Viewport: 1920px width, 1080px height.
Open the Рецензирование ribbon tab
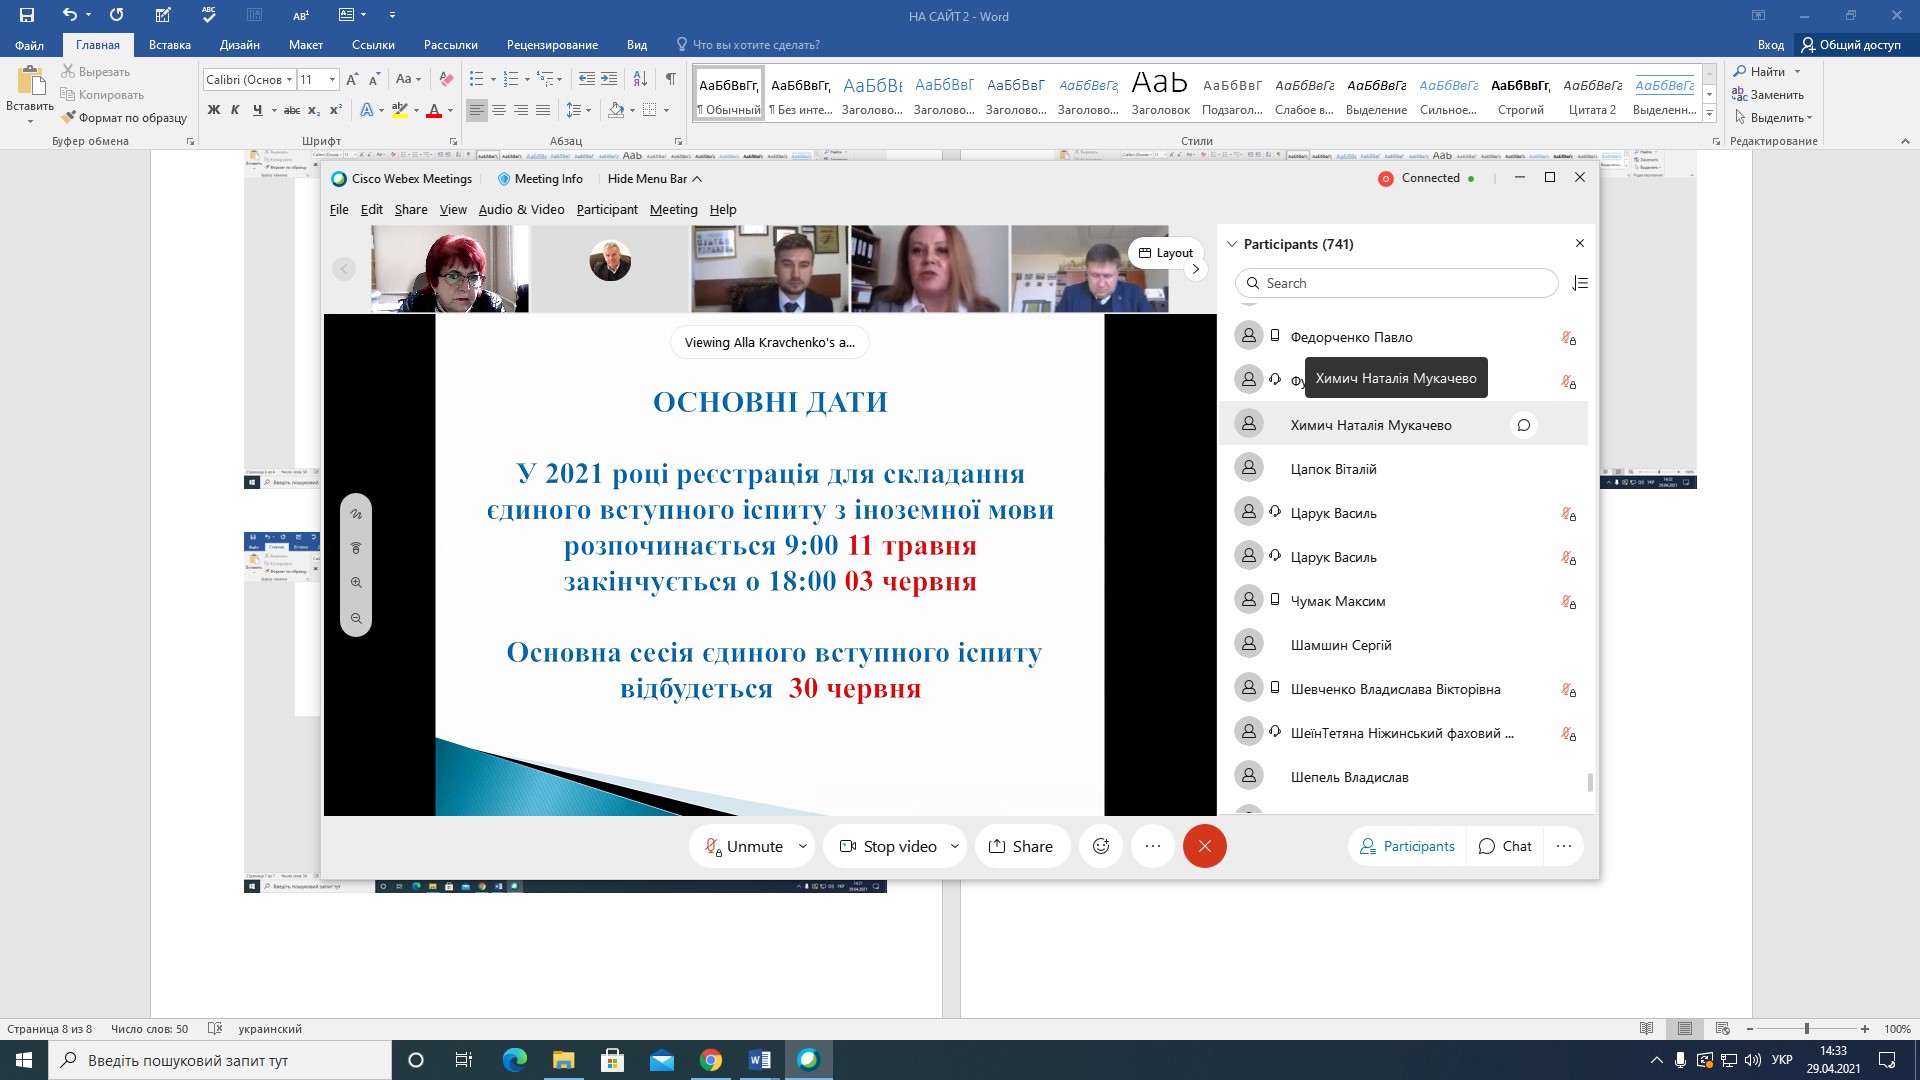pos(552,45)
